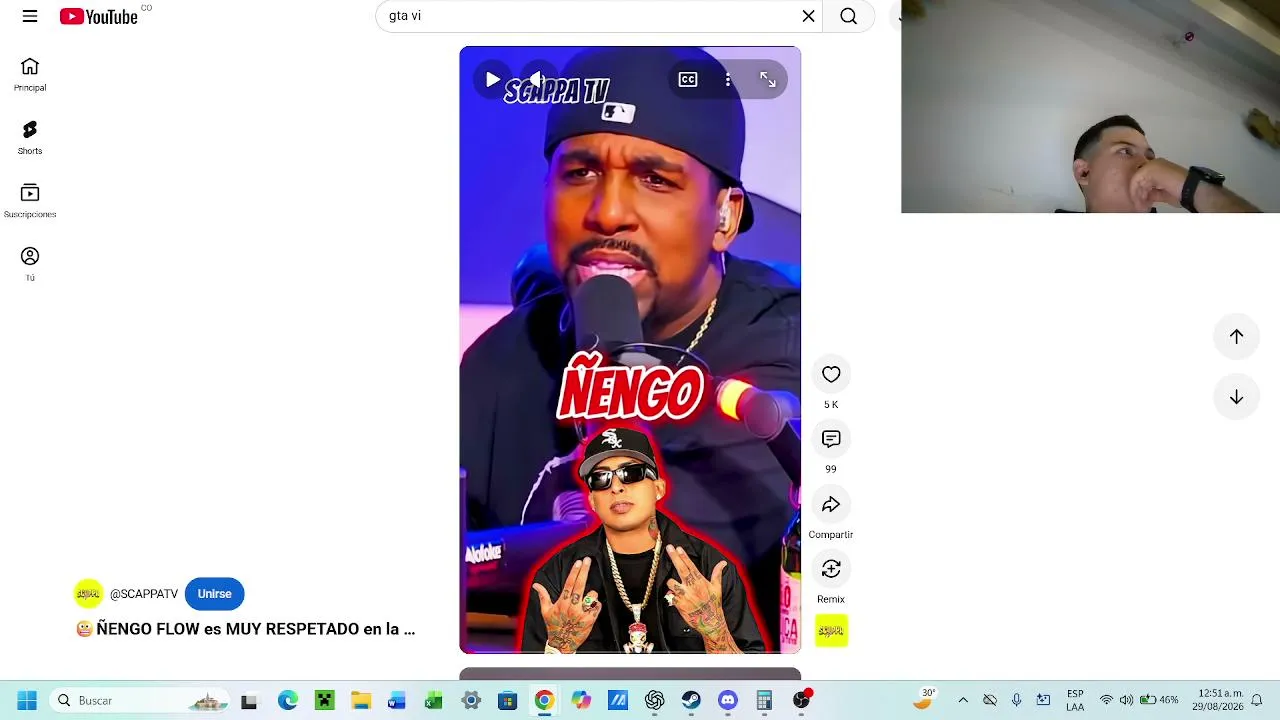
Task: Open the YouTube hamburger guide menu
Action: (x=30, y=16)
